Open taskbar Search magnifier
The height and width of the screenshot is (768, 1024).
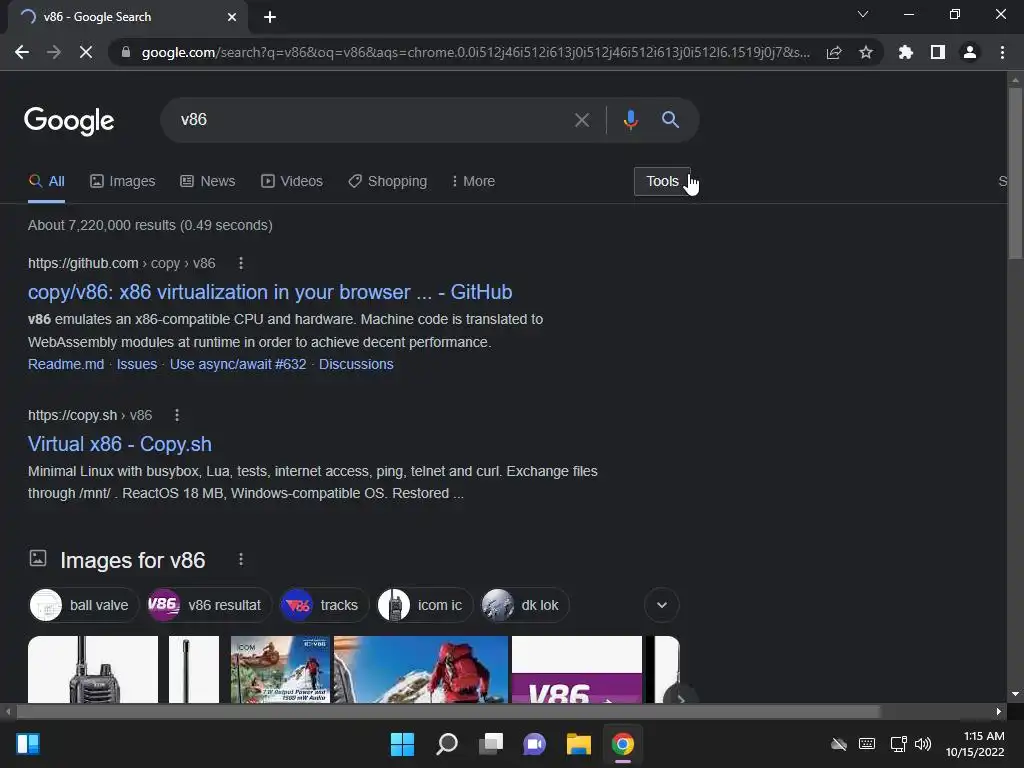447,744
